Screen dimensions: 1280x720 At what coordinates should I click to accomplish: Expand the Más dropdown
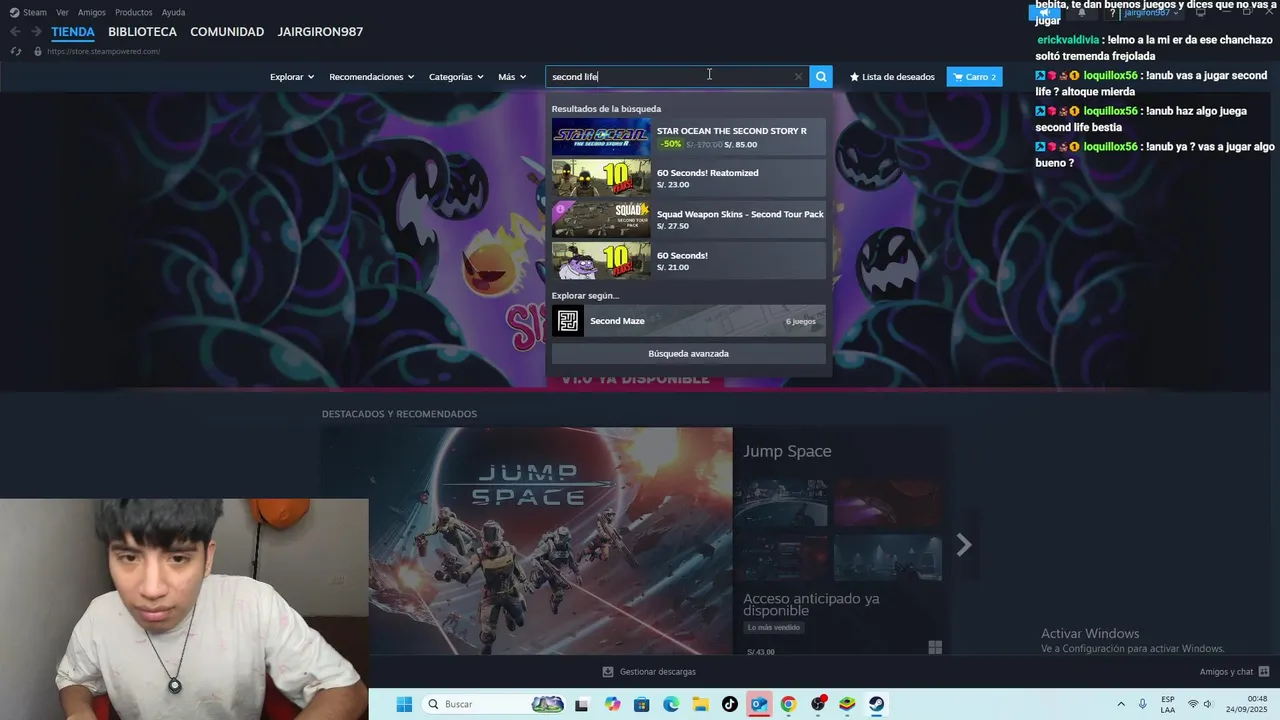tap(512, 77)
